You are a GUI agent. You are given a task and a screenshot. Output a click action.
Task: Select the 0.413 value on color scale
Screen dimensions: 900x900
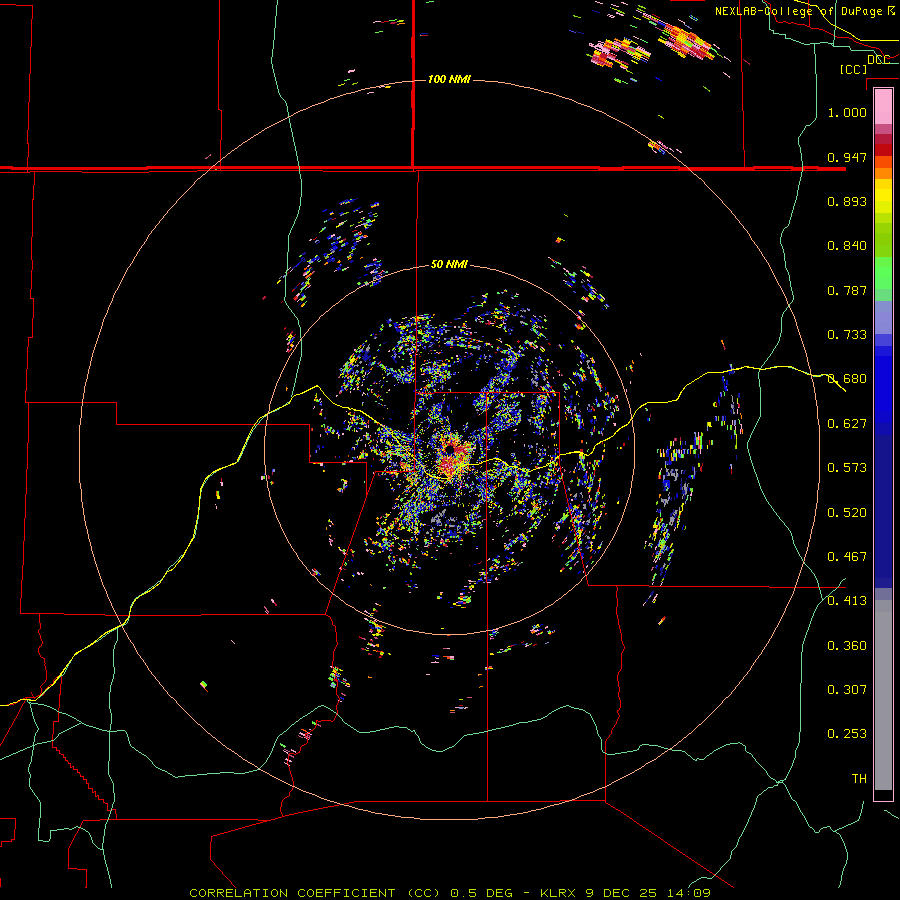click(847, 601)
